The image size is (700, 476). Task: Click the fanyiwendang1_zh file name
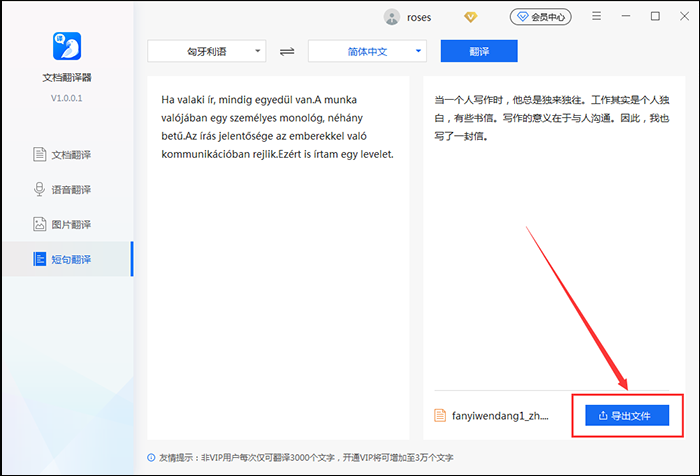pyautogui.click(x=500, y=416)
